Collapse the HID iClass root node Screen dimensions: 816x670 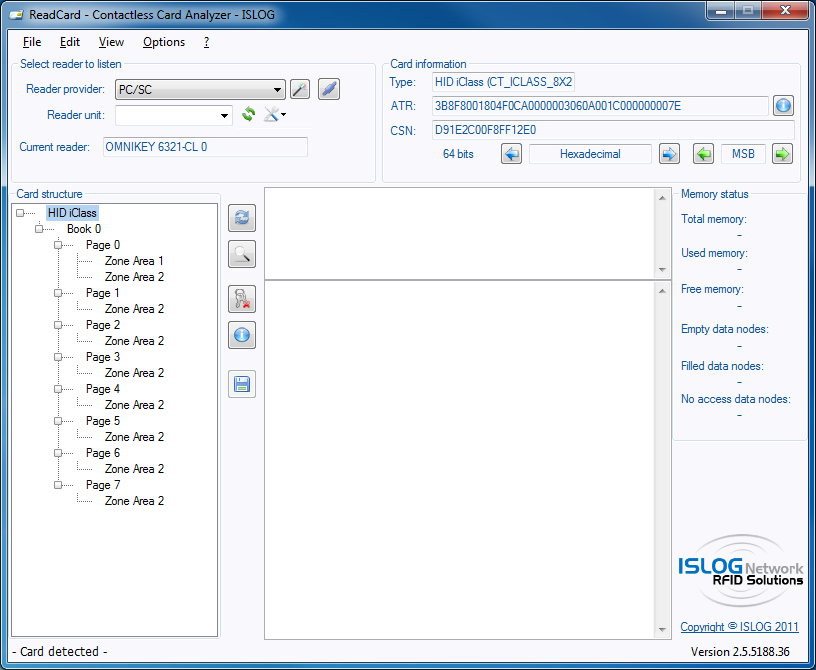(20, 213)
